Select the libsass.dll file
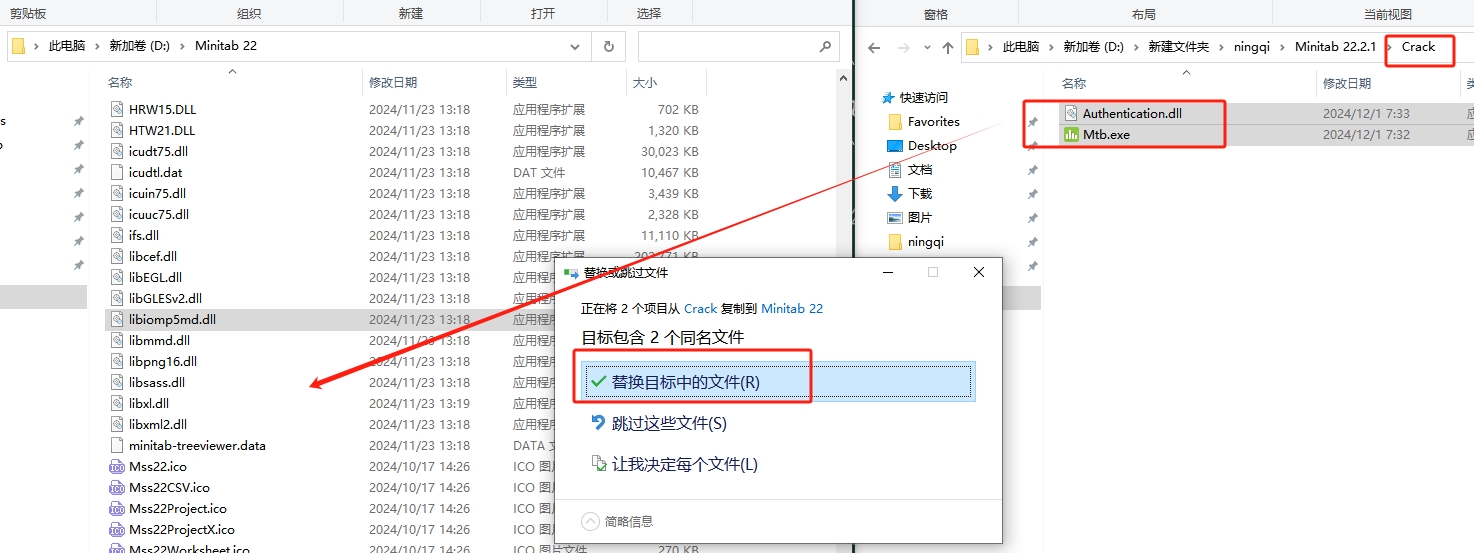 tap(157, 382)
